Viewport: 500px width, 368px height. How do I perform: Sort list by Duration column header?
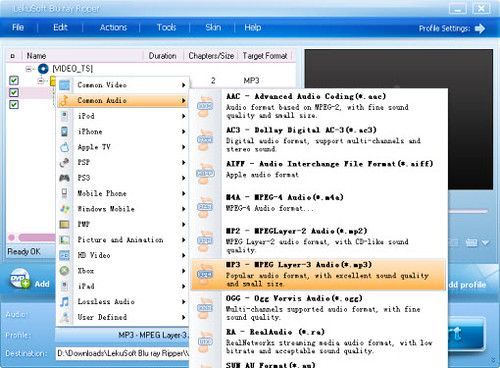pyautogui.click(x=163, y=56)
